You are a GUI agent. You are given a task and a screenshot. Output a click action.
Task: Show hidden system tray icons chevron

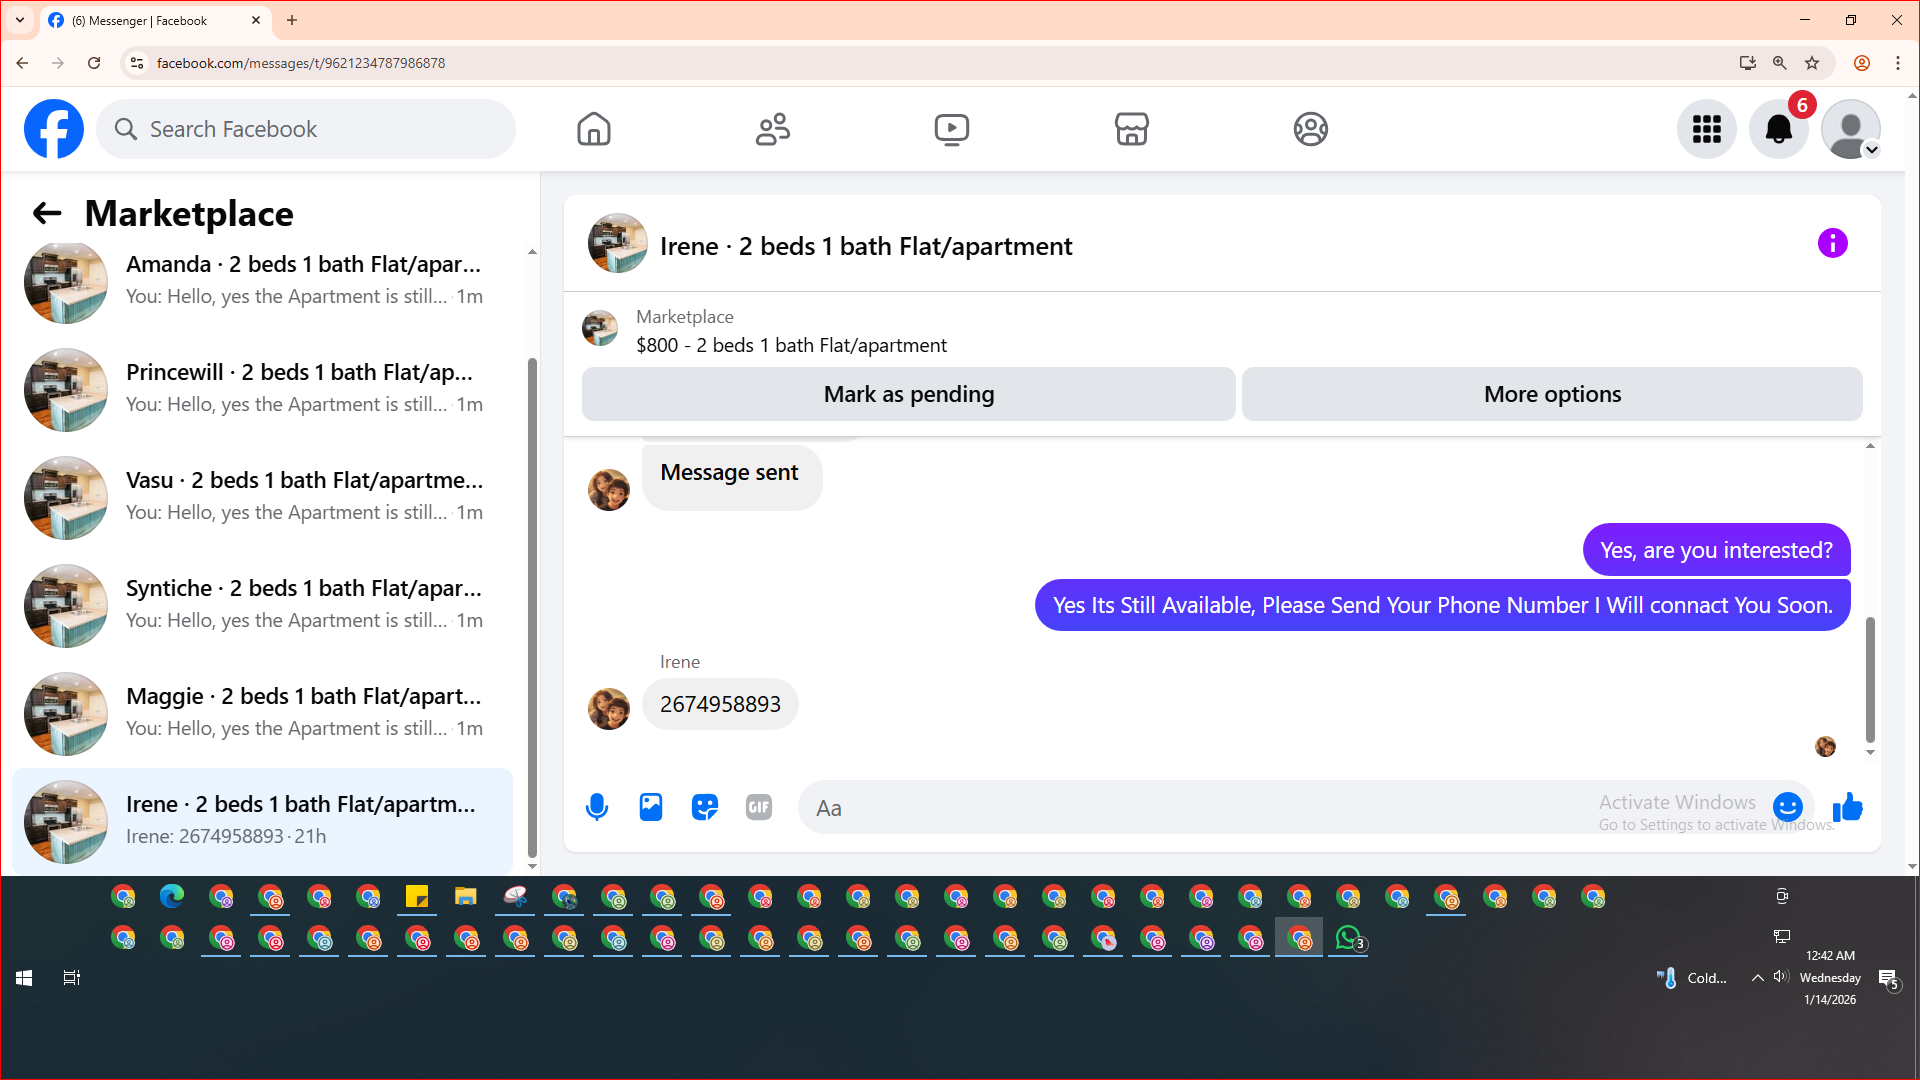tap(1757, 978)
